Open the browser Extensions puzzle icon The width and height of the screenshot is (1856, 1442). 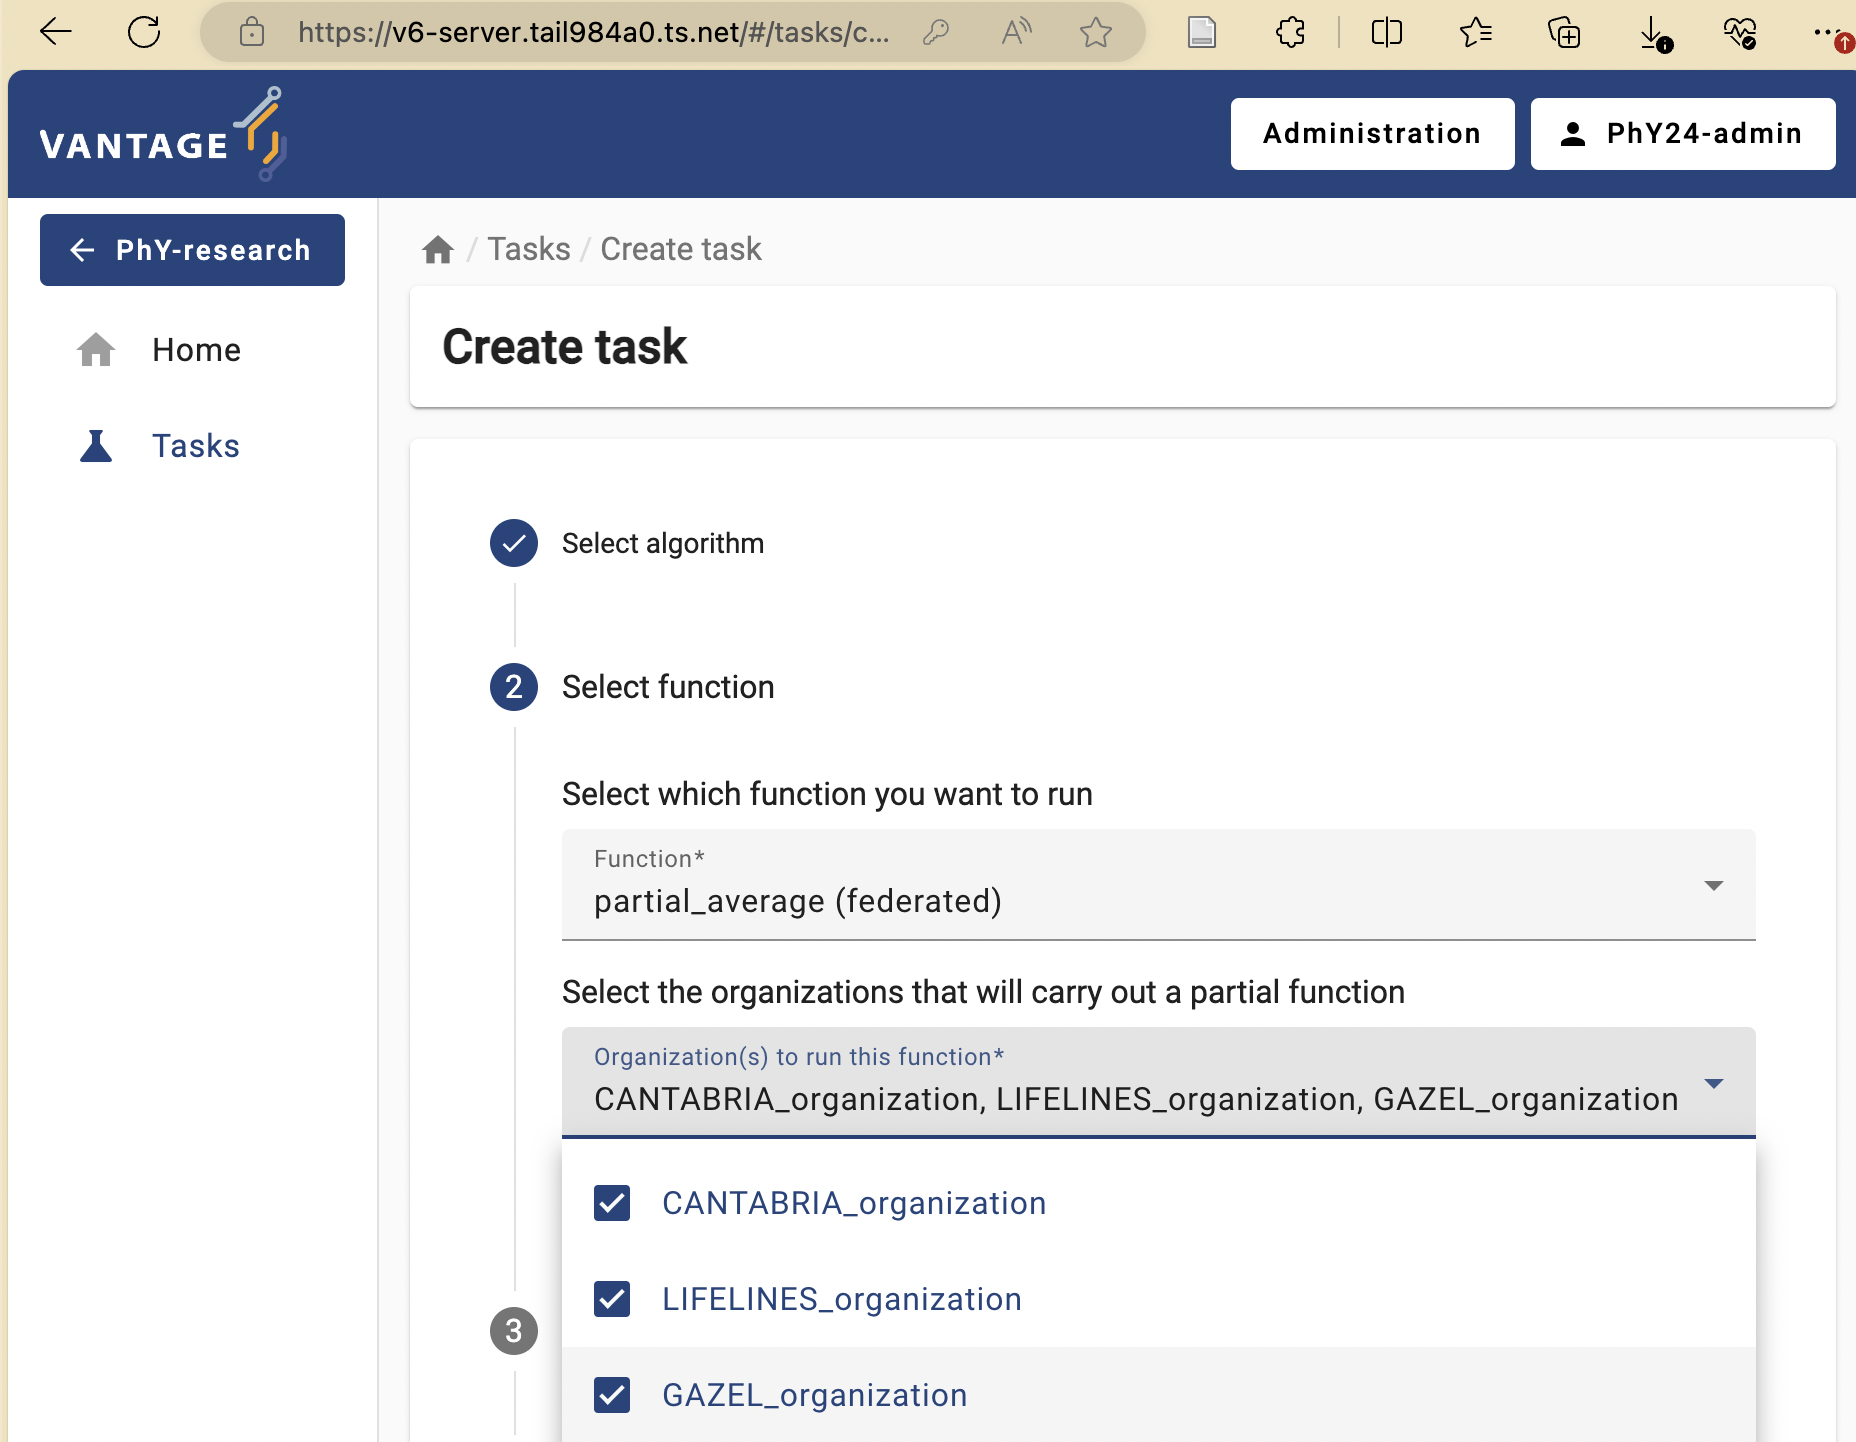tap(1290, 33)
